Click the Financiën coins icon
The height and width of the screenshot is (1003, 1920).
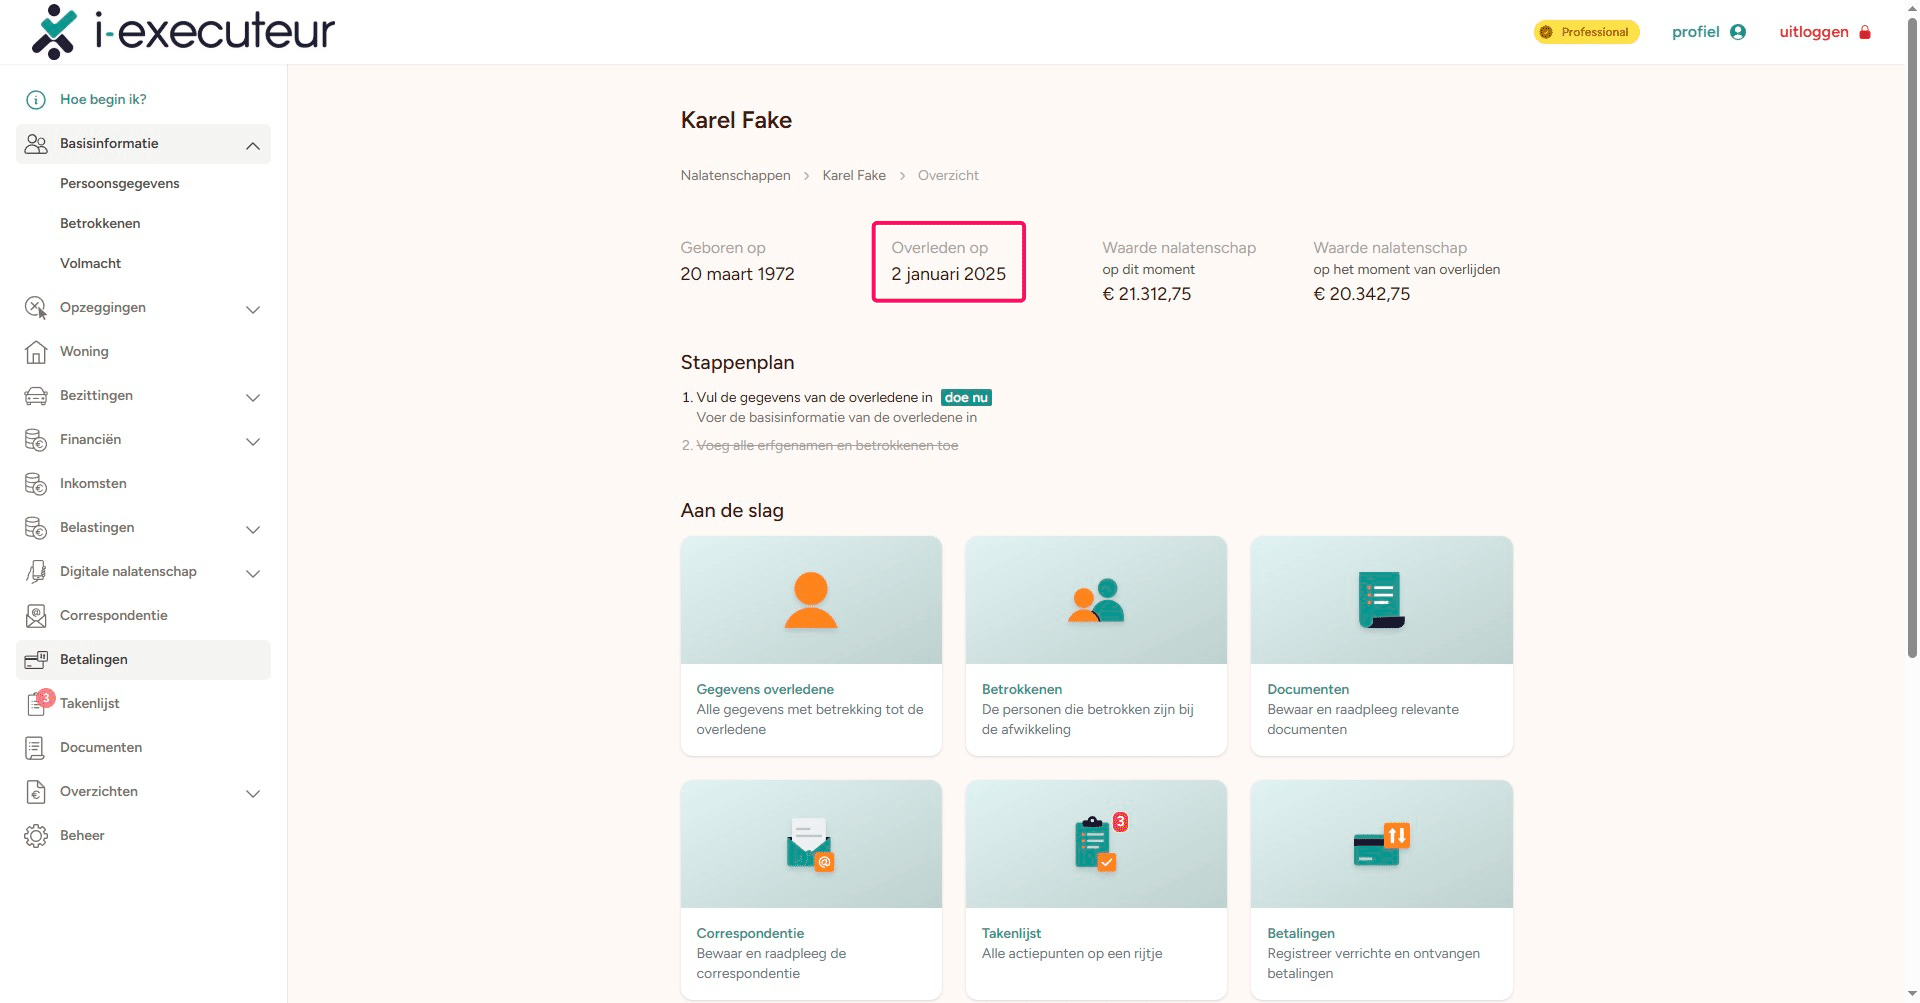click(x=36, y=440)
